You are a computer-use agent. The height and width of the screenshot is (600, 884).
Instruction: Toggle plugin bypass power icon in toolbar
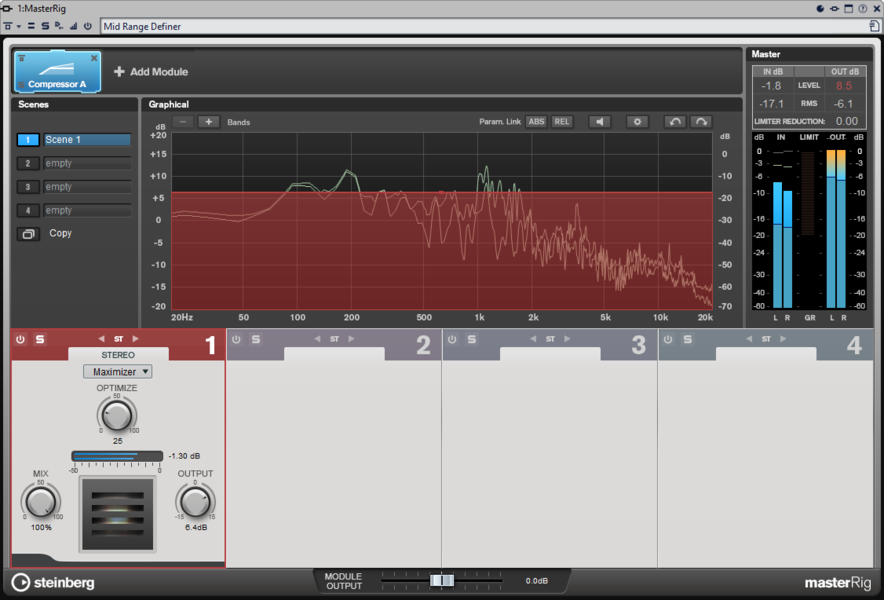(x=88, y=26)
